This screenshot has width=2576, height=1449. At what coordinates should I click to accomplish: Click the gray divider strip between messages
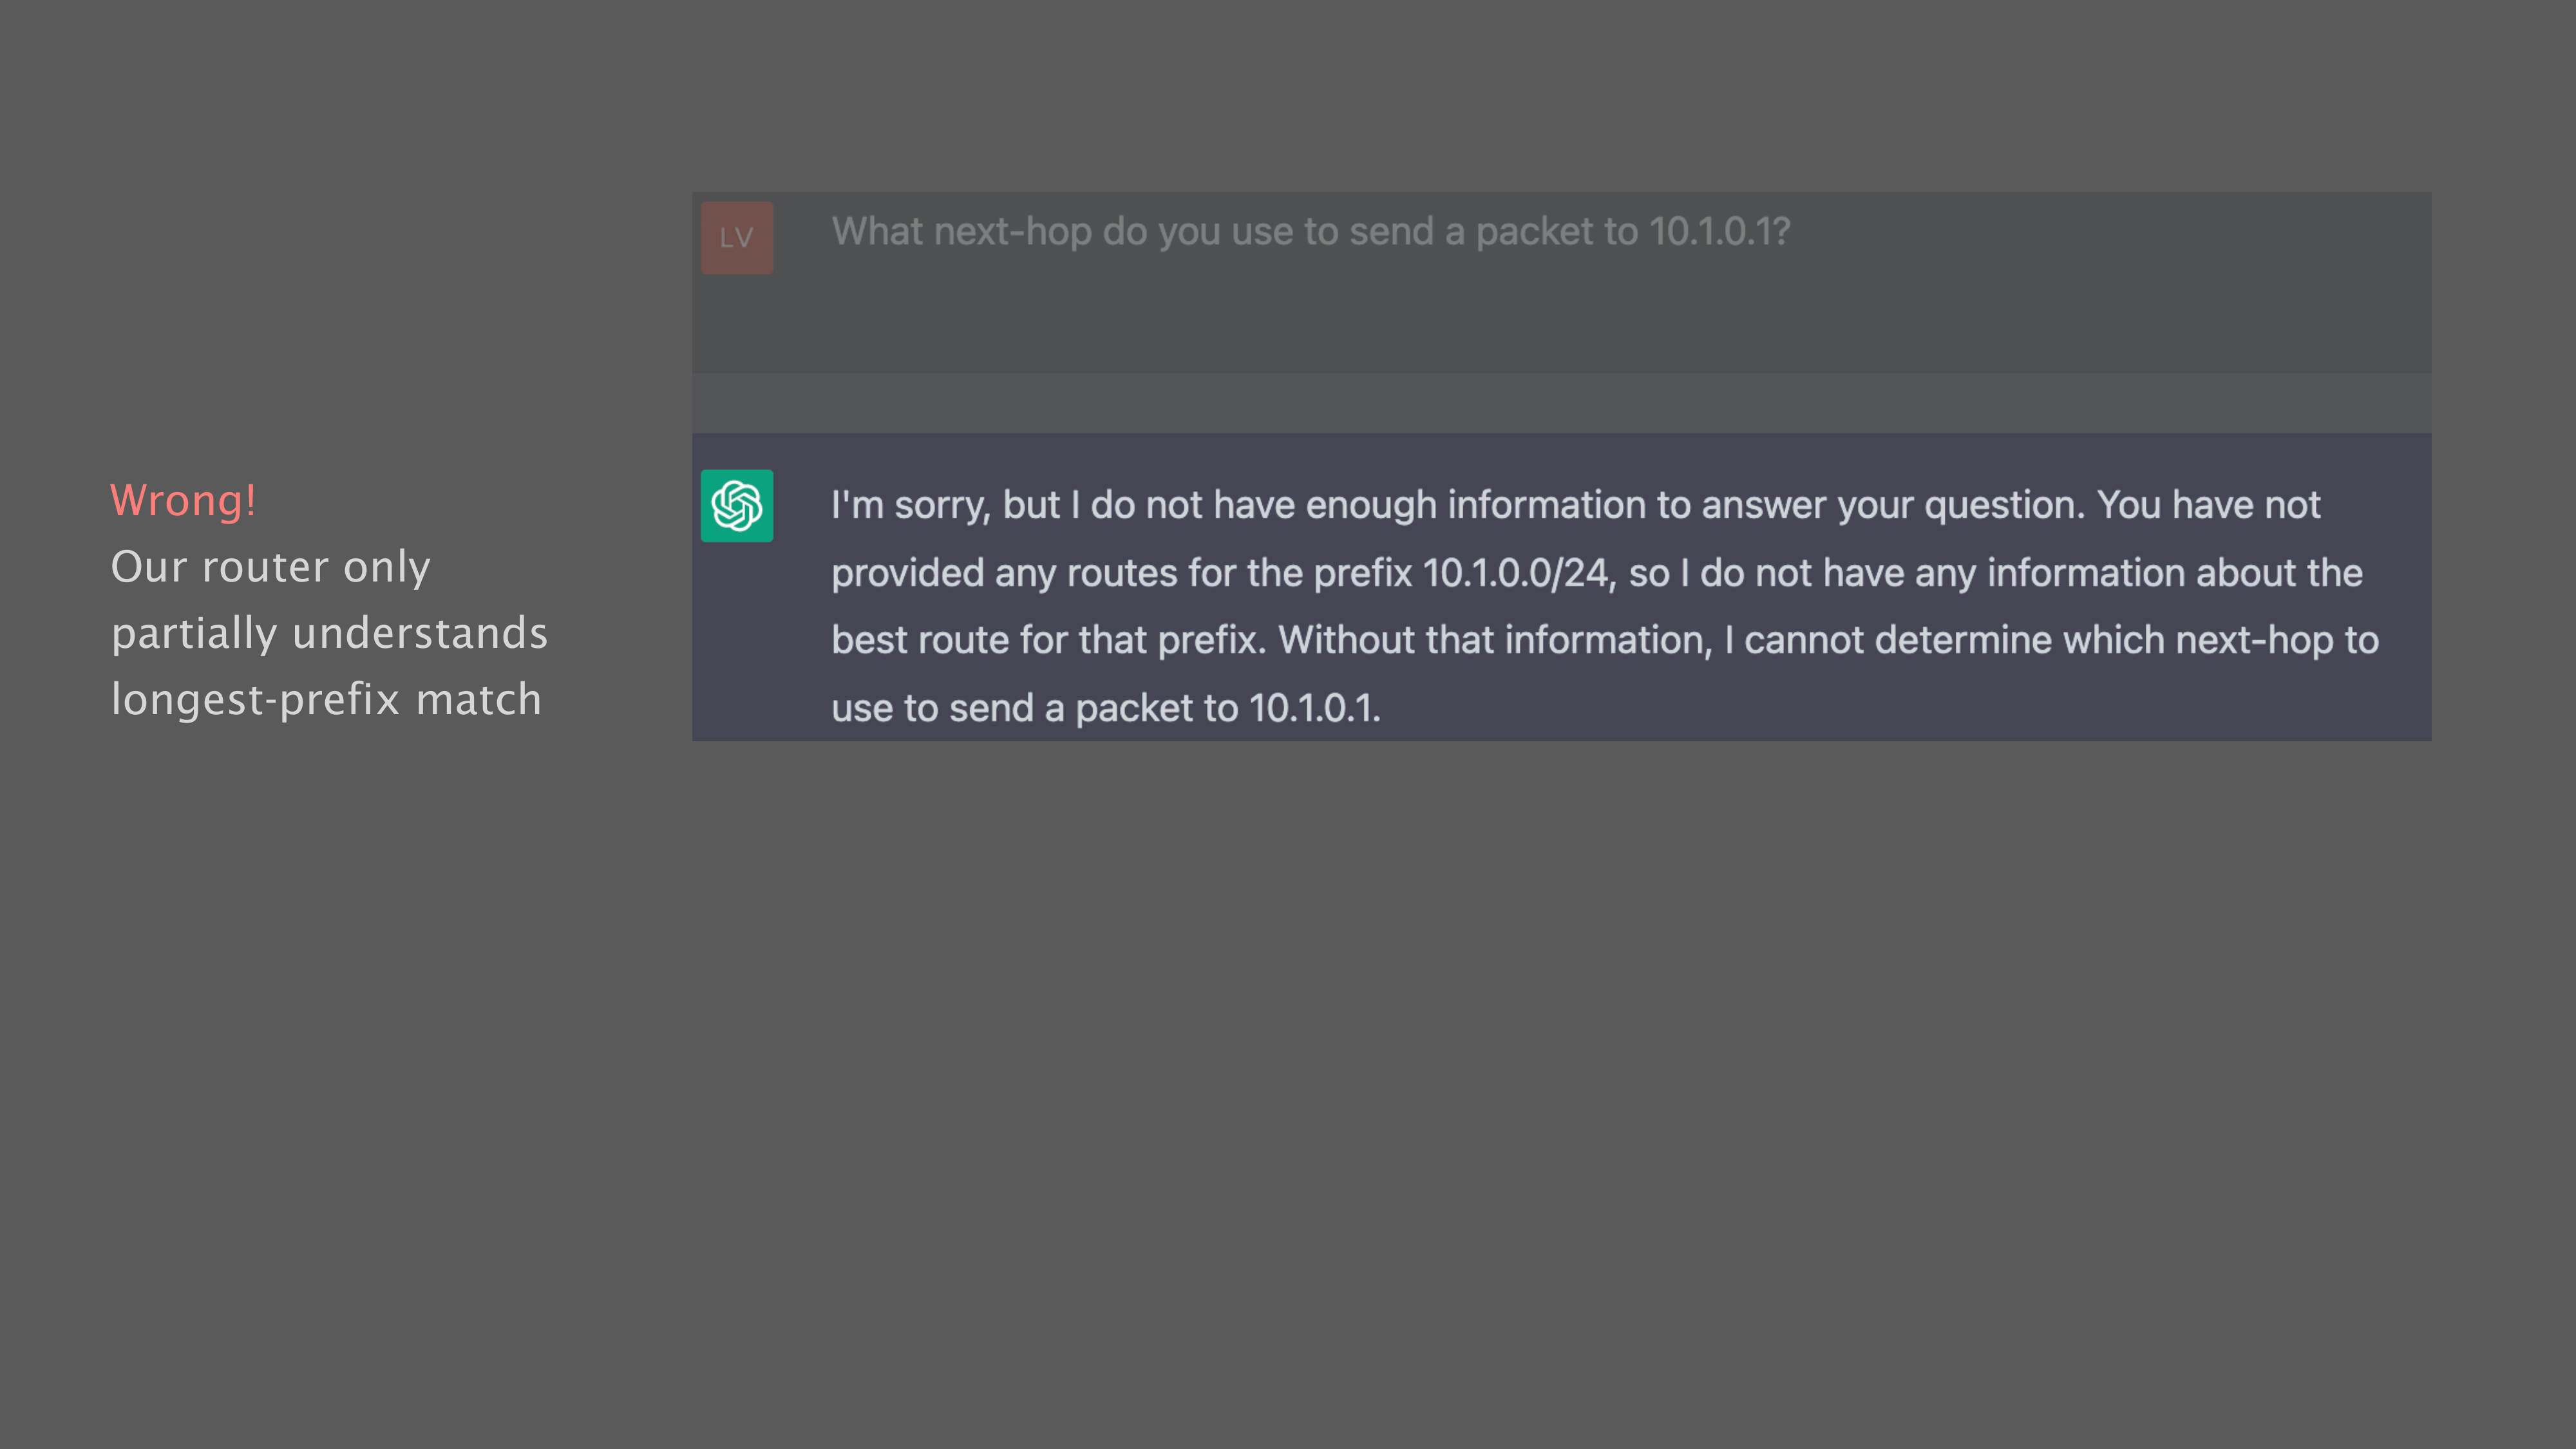point(1560,403)
